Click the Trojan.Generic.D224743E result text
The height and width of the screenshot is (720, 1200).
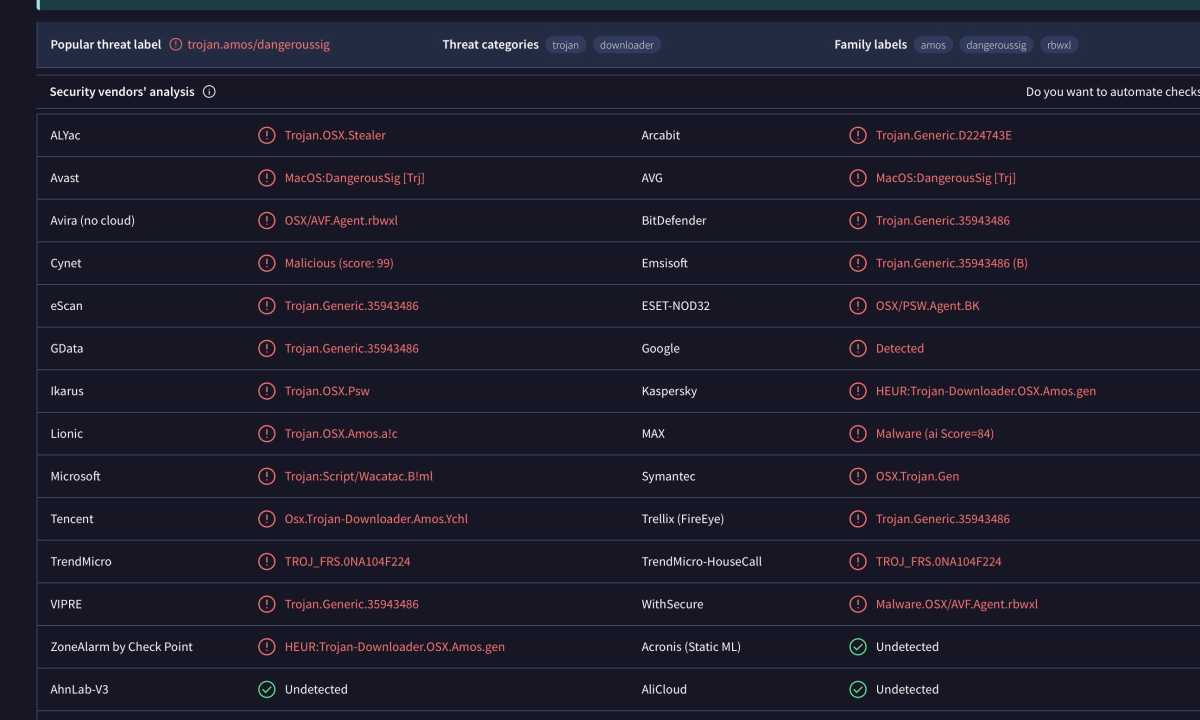(944, 135)
